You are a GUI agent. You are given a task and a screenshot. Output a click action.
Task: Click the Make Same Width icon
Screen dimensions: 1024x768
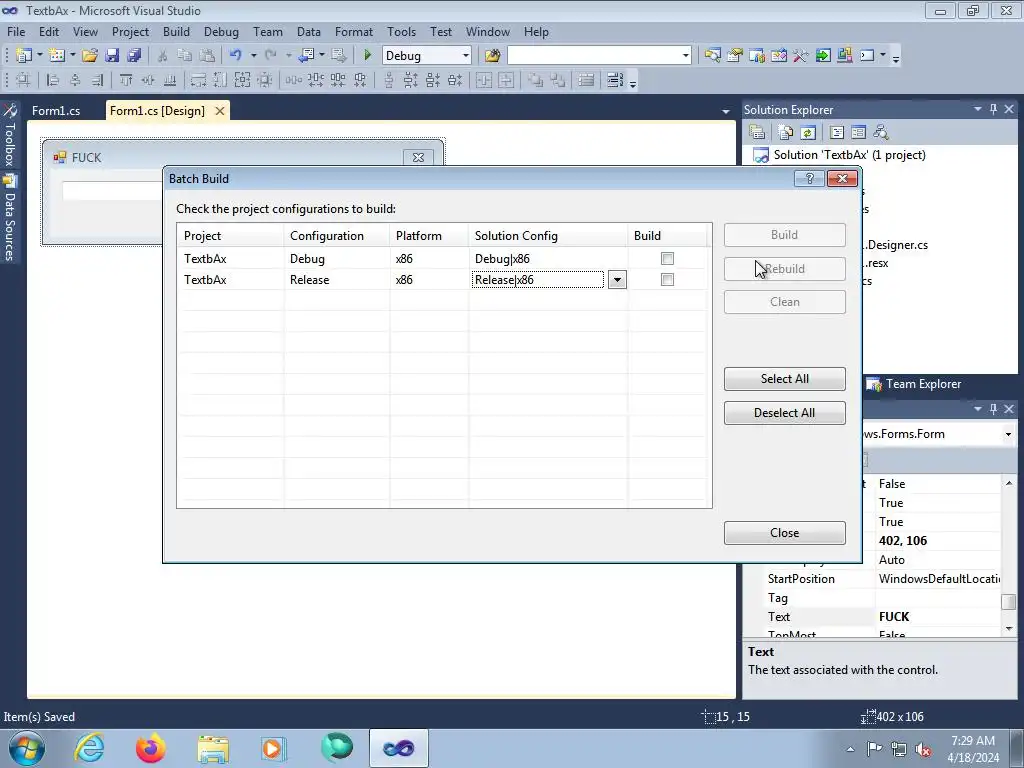point(198,80)
